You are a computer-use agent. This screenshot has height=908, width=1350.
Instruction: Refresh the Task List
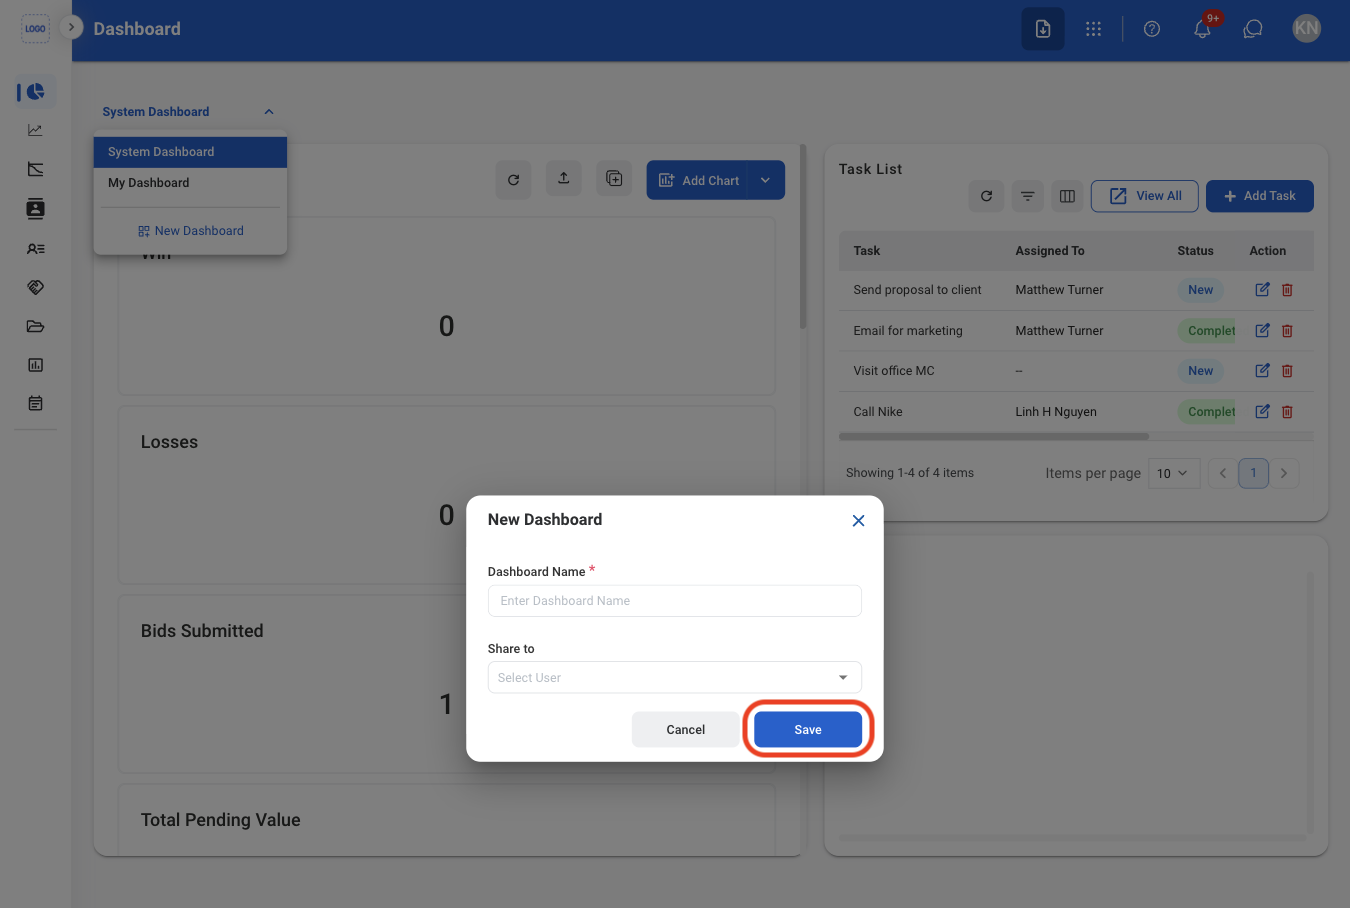pyautogui.click(x=986, y=196)
